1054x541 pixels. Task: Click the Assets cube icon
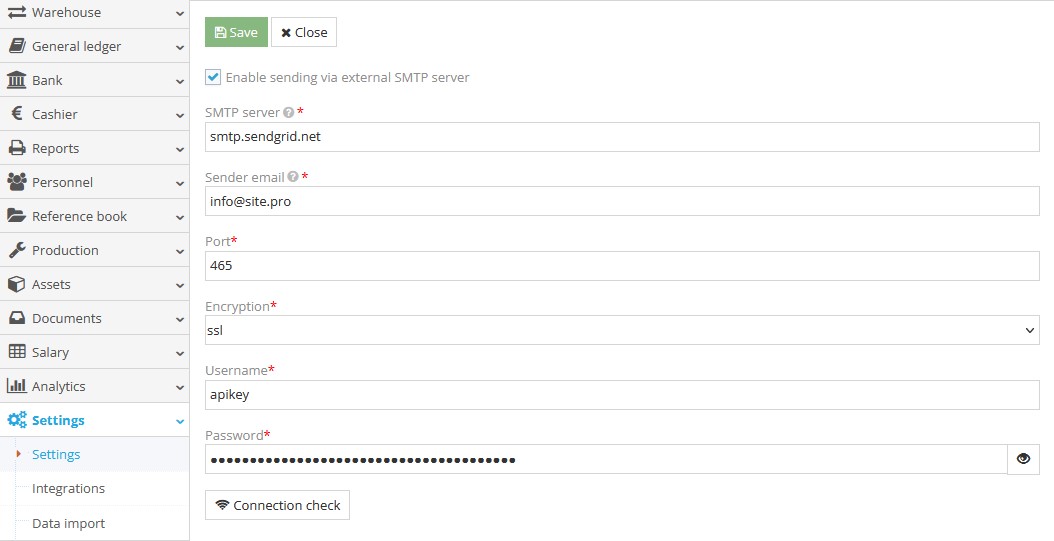pyautogui.click(x=16, y=284)
